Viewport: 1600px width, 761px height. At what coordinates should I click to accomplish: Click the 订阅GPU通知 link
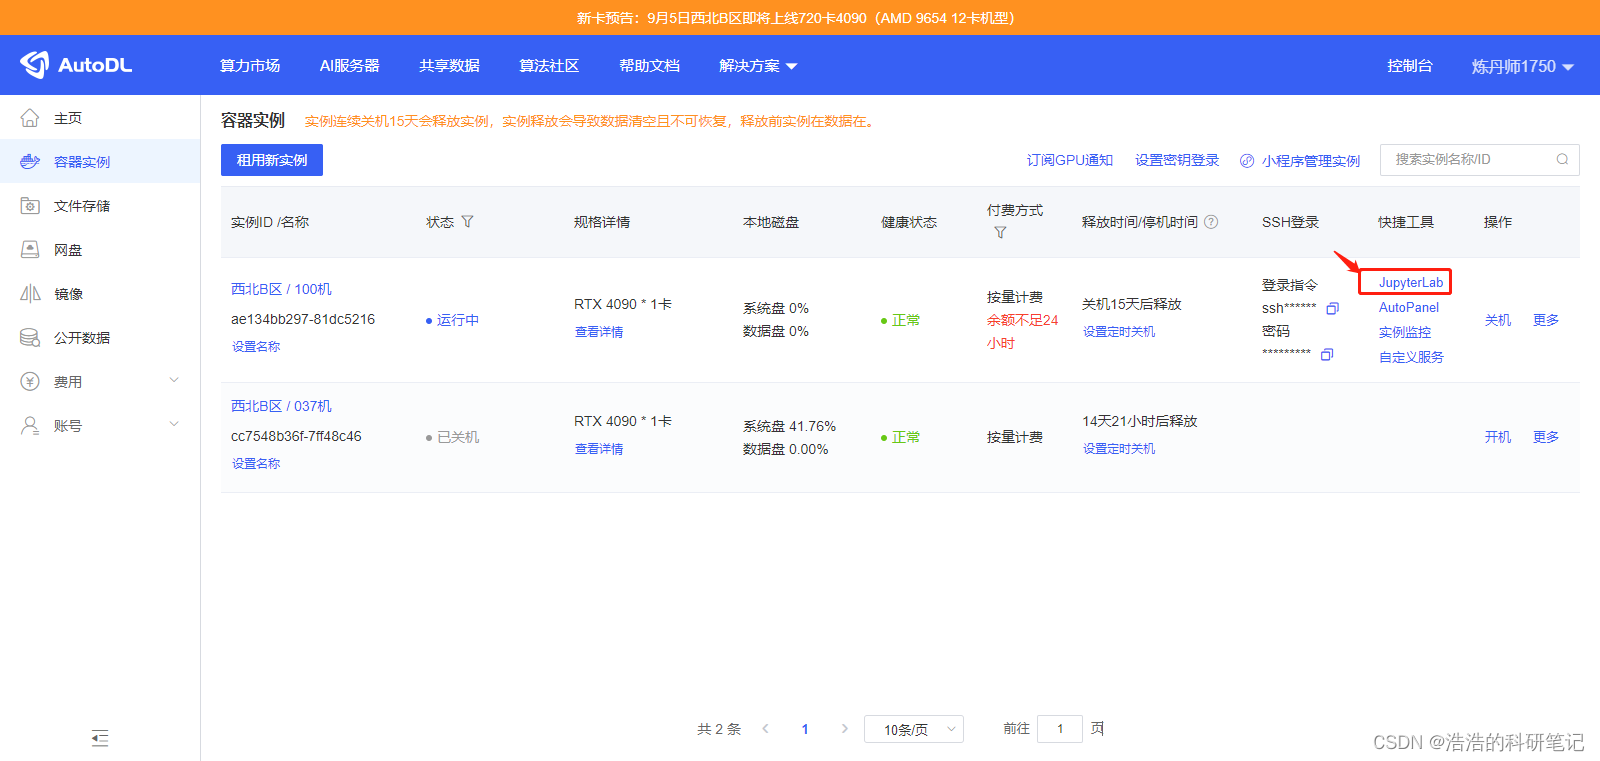[1070, 160]
